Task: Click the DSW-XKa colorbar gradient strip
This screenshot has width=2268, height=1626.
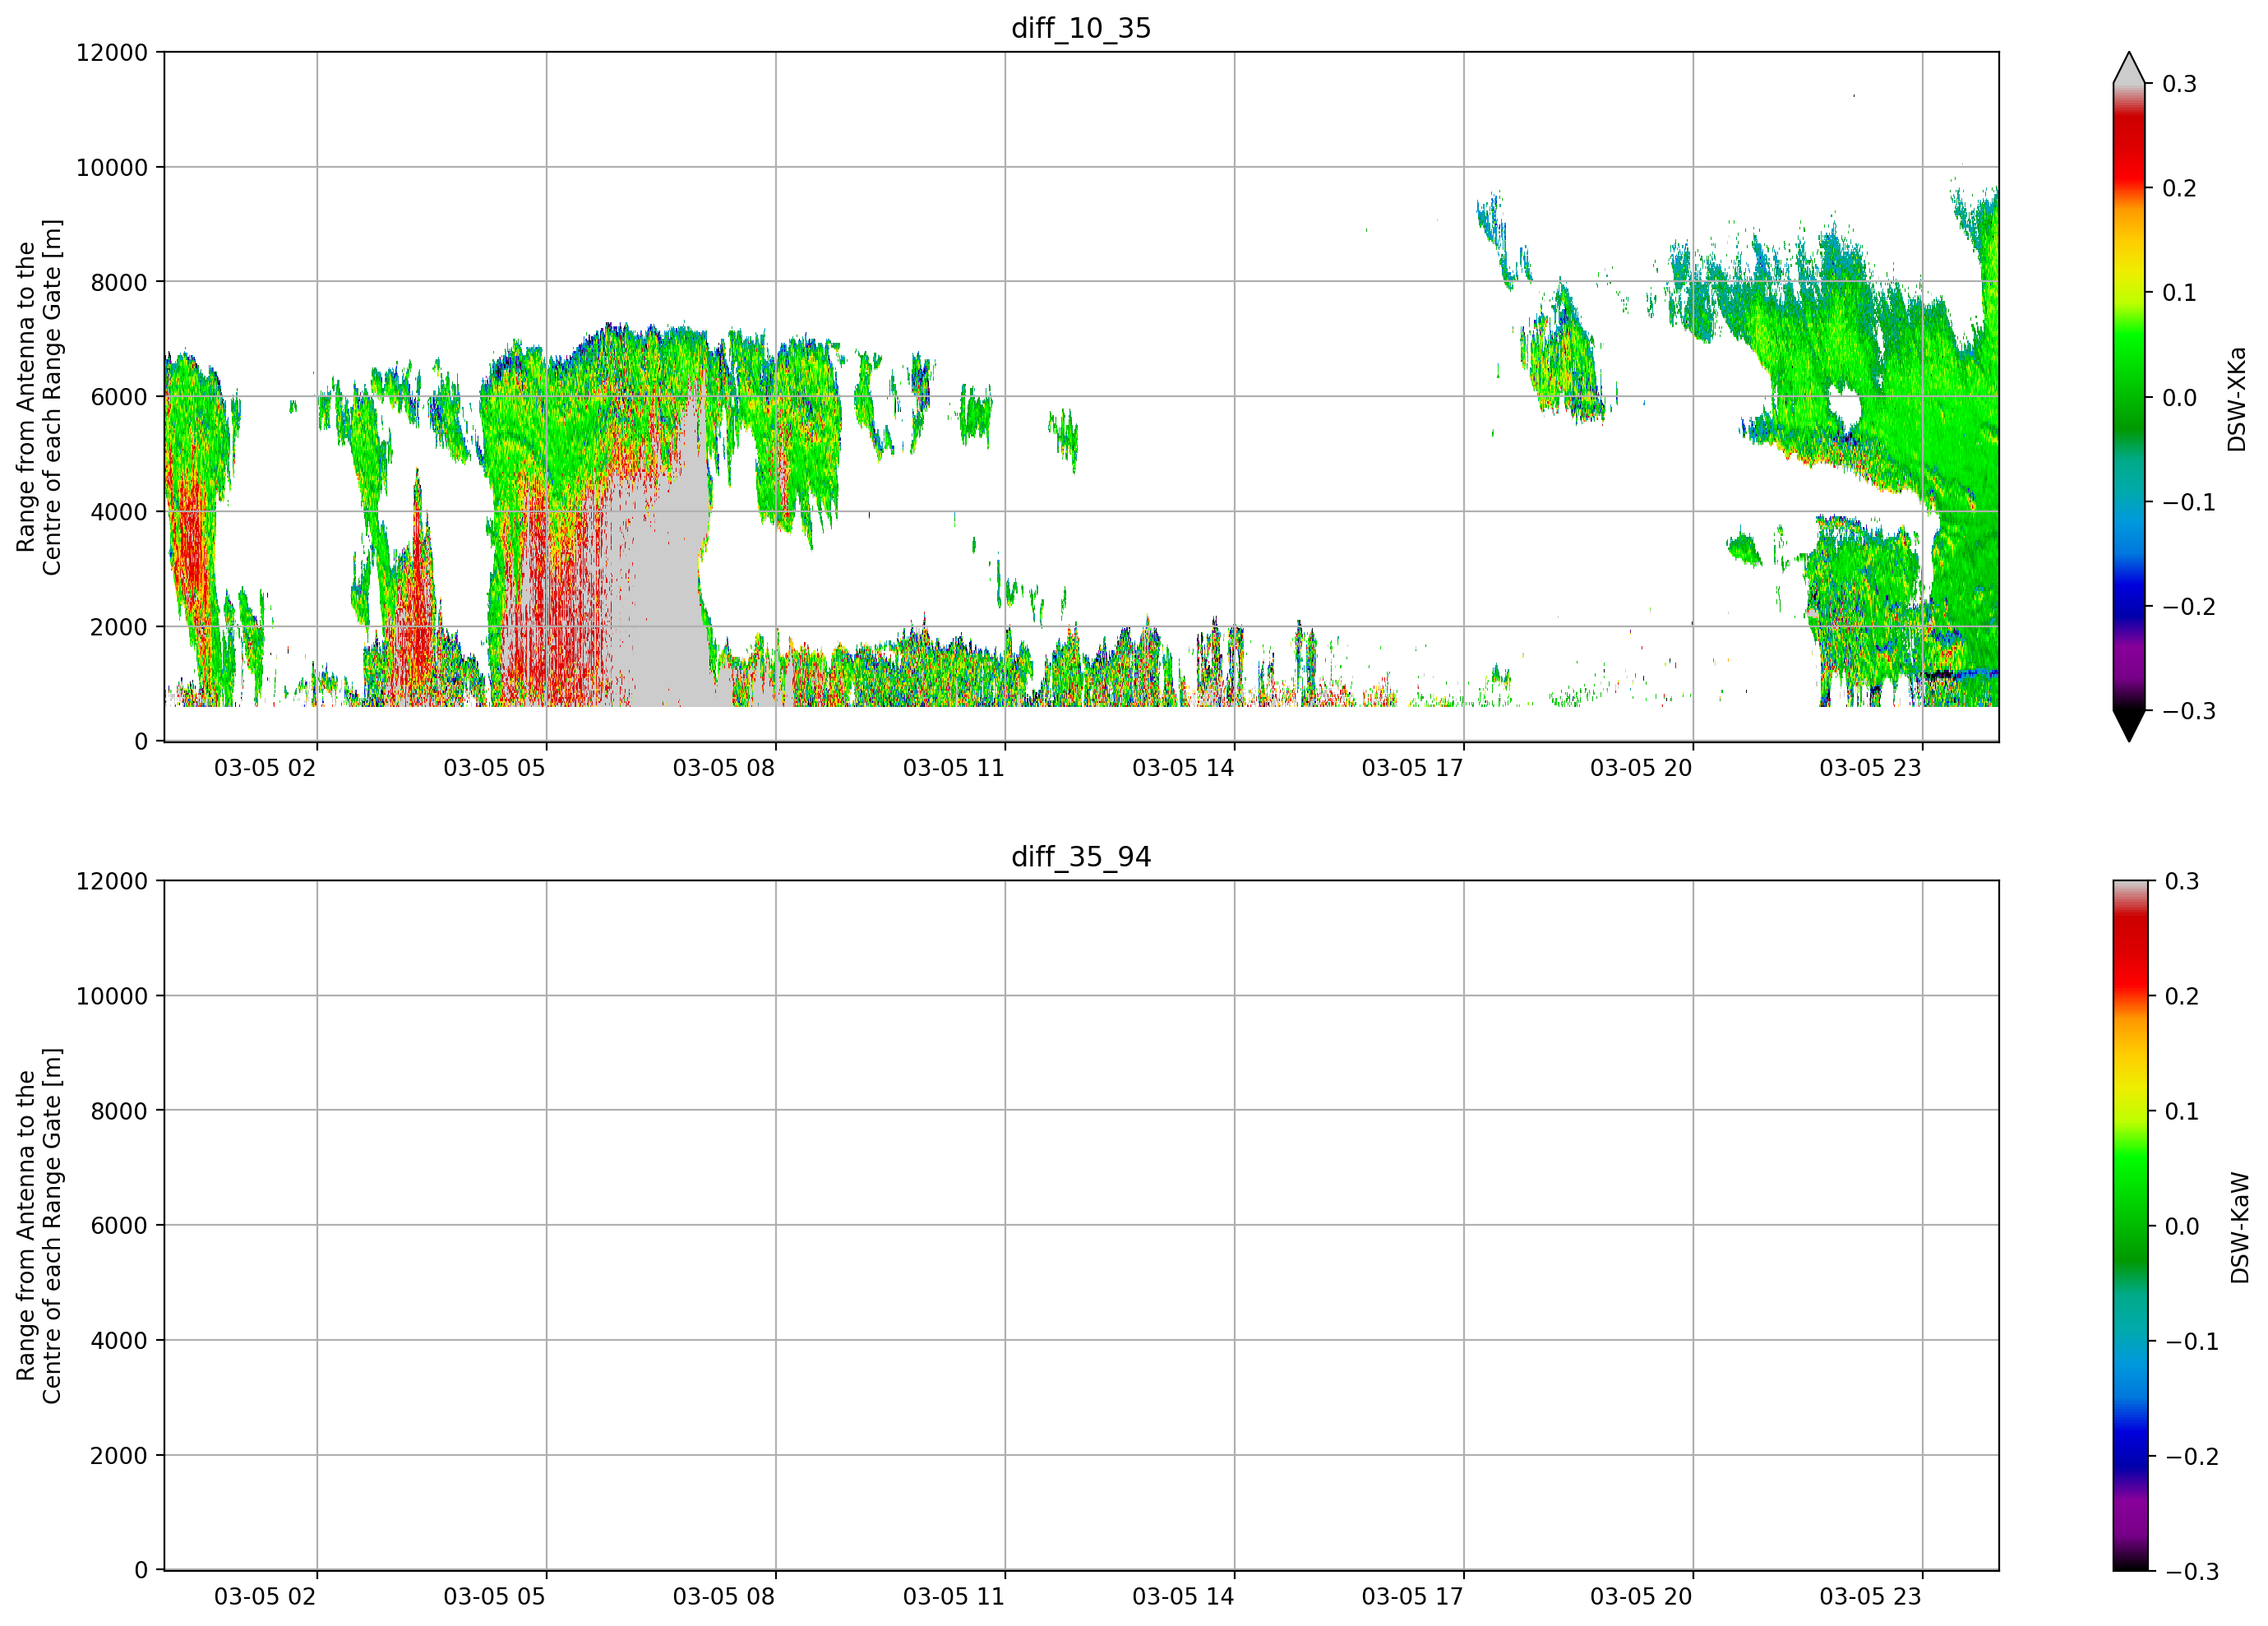Action: (2129, 397)
